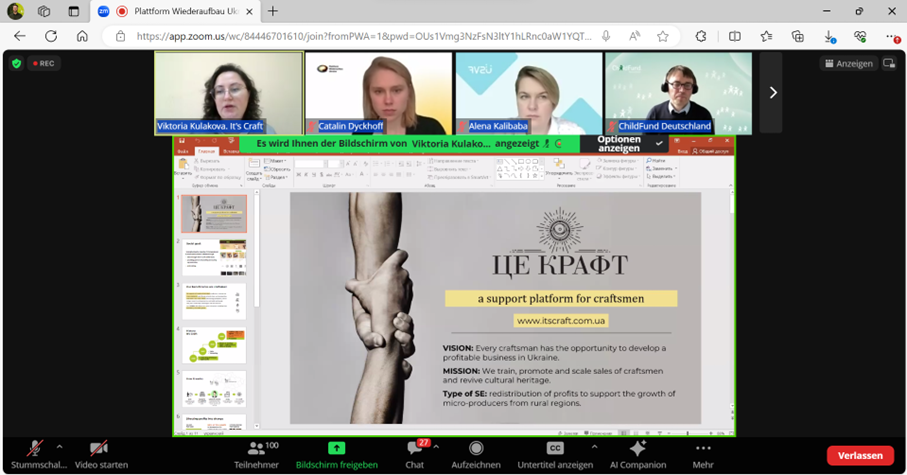Toggle microphone with Stummschalten button
The height and width of the screenshot is (475, 907).
[38, 455]
